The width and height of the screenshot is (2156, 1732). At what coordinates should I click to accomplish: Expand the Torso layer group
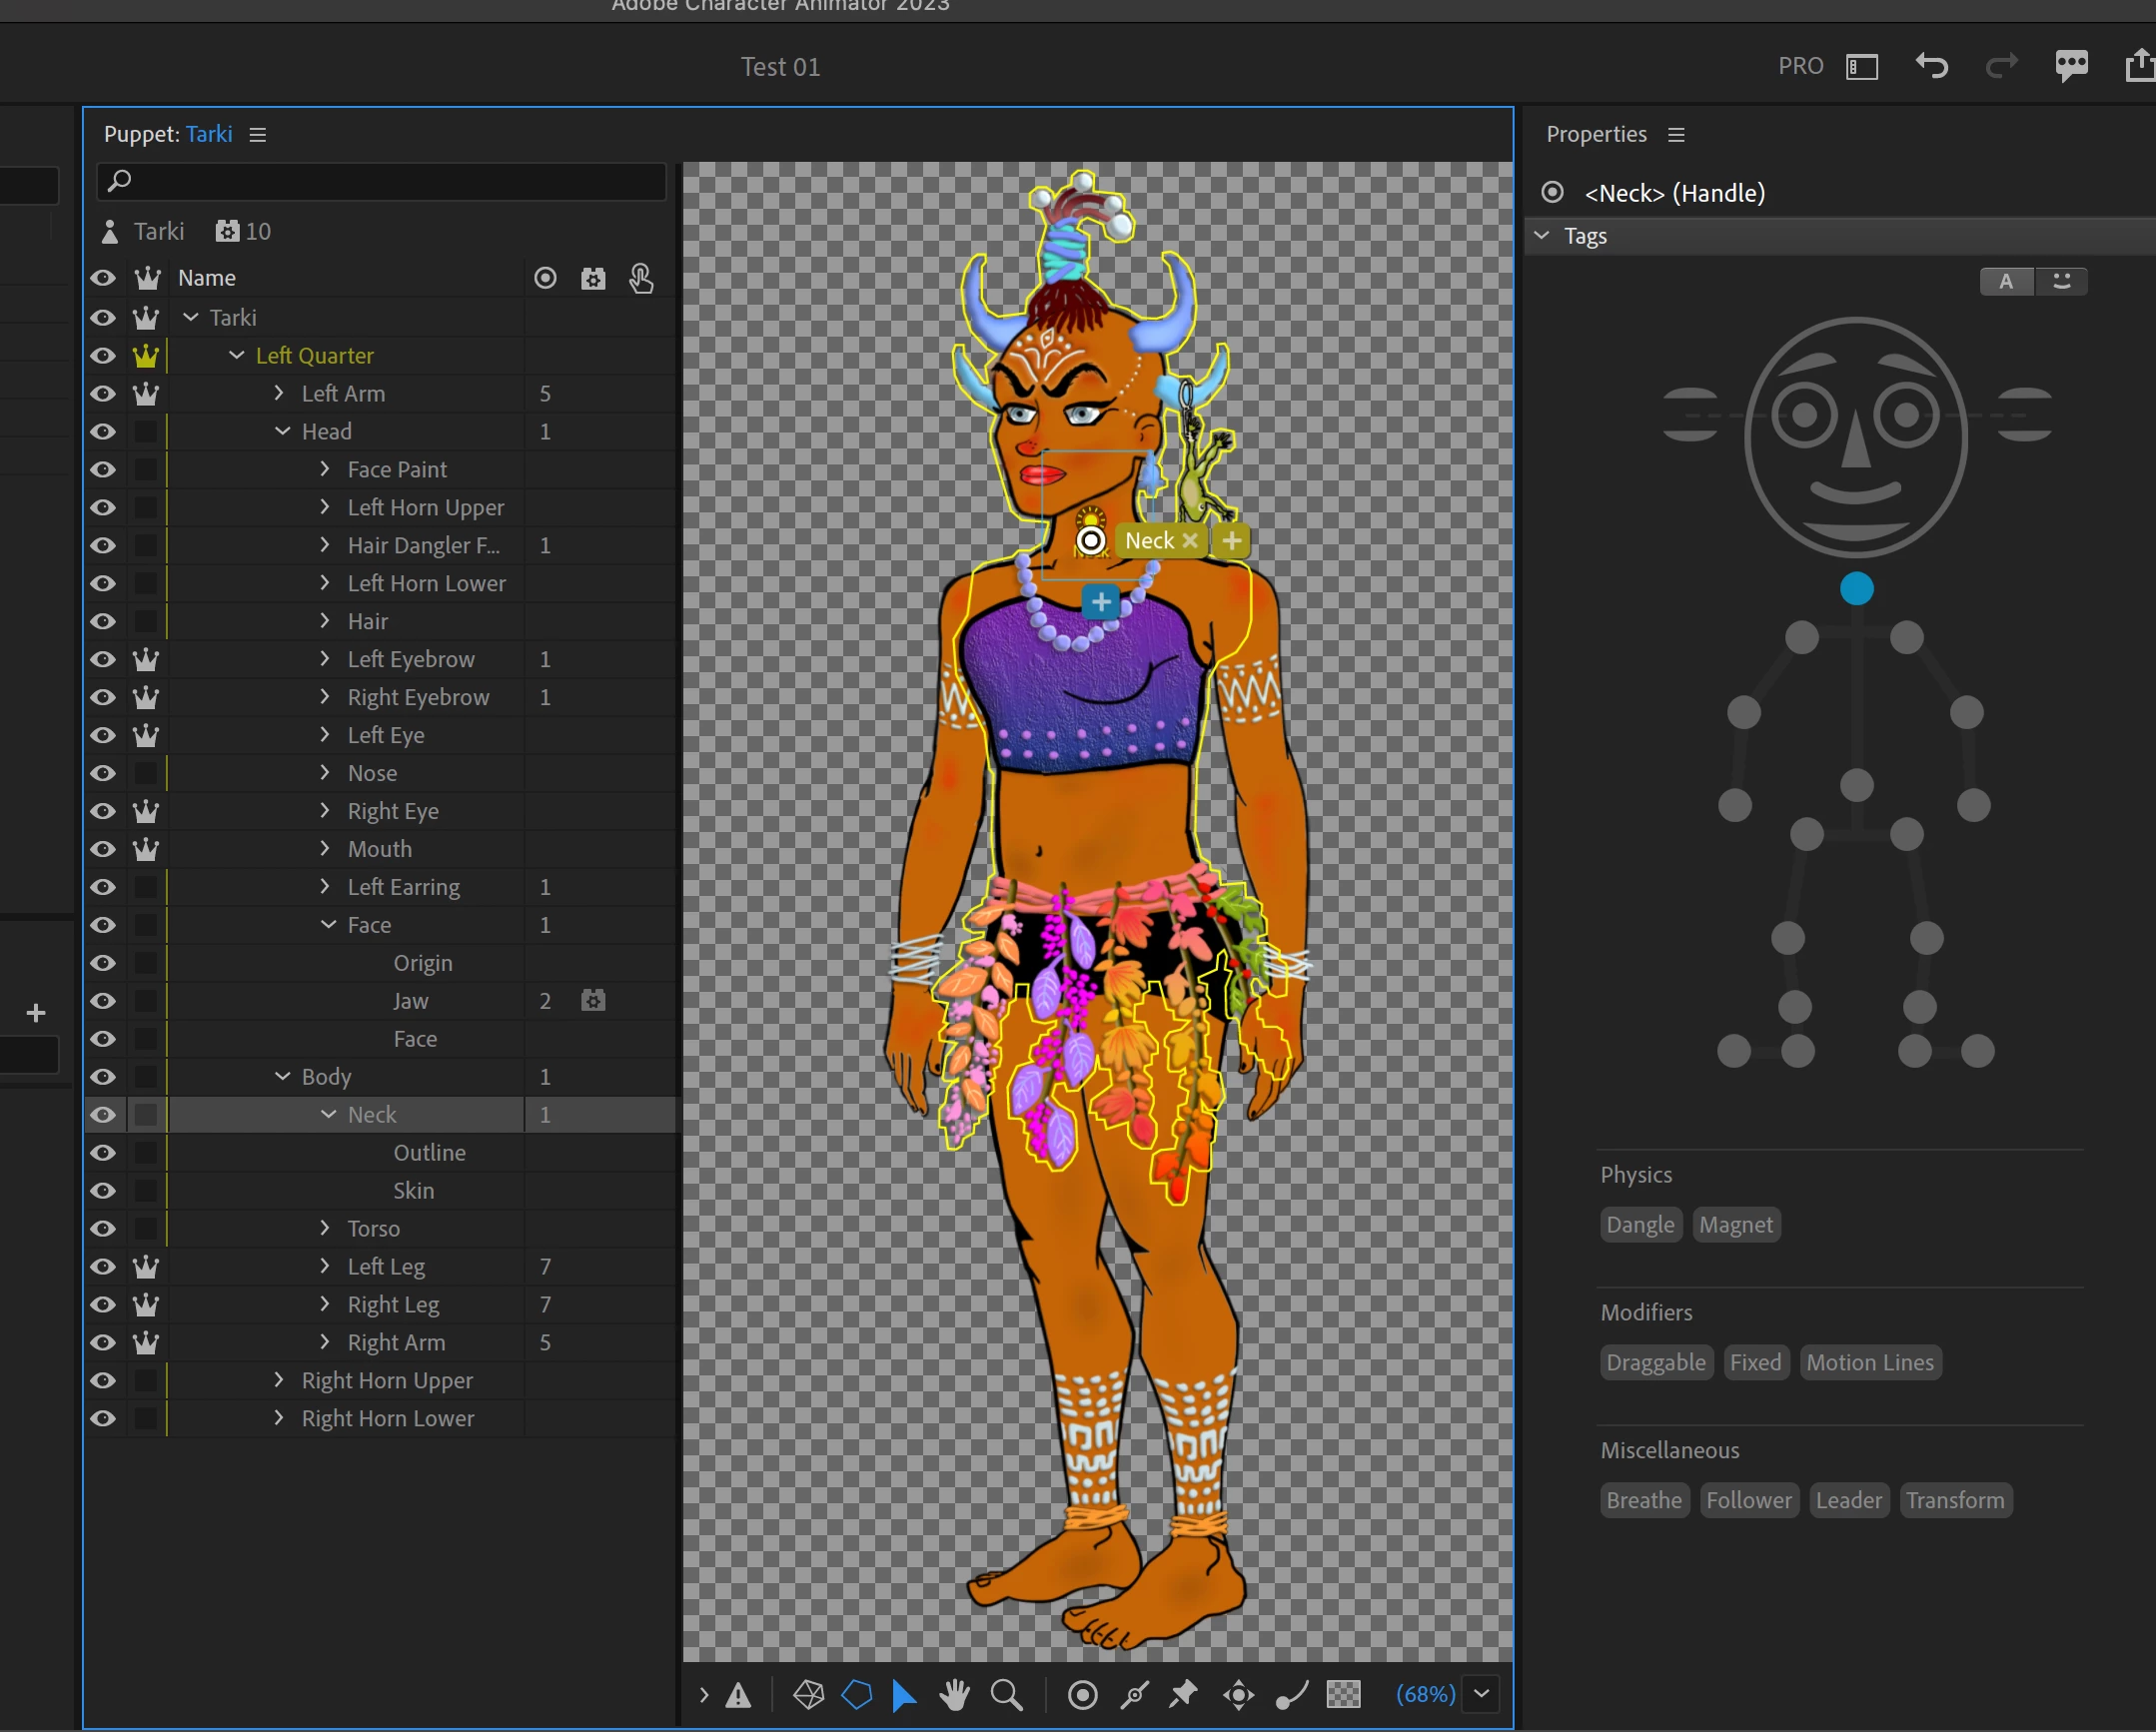point(325,1228)
